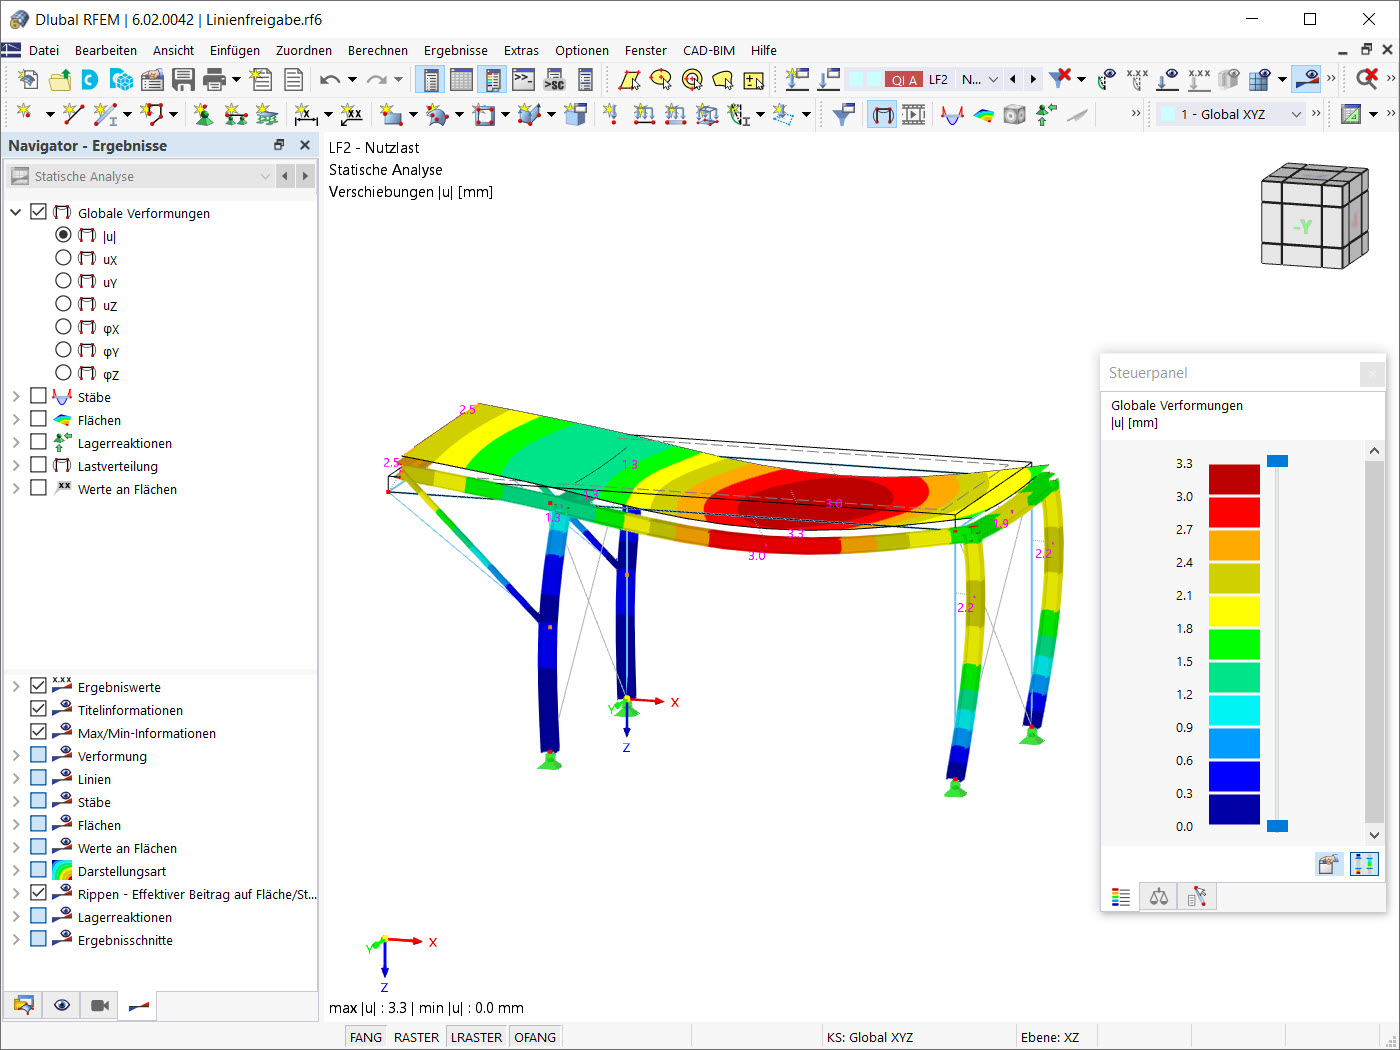The height and width of the screenshot is (1050, 1400).
Task: Insert a new line with the line tool
Action: (x=73, y=115)
